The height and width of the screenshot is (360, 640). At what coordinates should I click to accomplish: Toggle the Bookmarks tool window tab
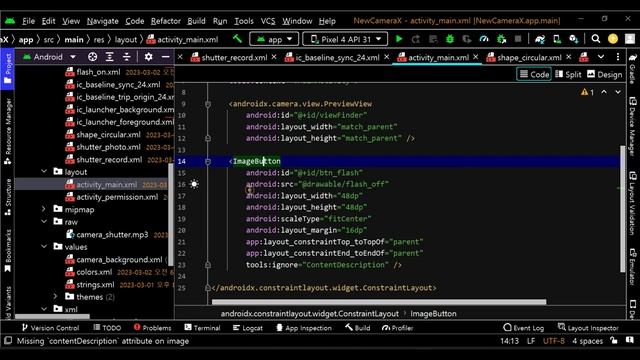[x=8, y=251]
